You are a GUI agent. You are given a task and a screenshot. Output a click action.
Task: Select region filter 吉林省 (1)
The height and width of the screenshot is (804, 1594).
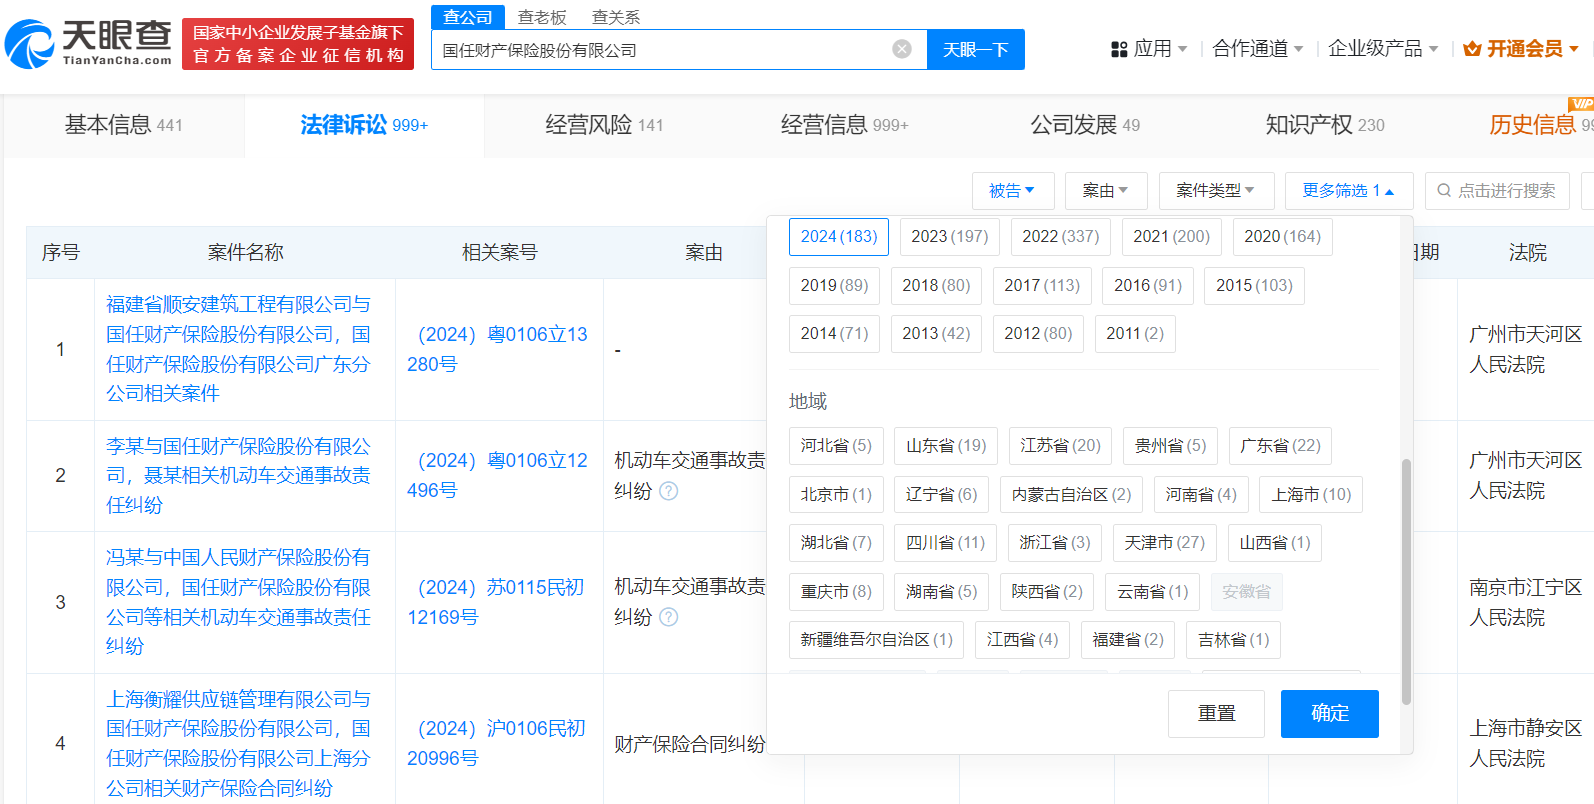point(1233,640)
